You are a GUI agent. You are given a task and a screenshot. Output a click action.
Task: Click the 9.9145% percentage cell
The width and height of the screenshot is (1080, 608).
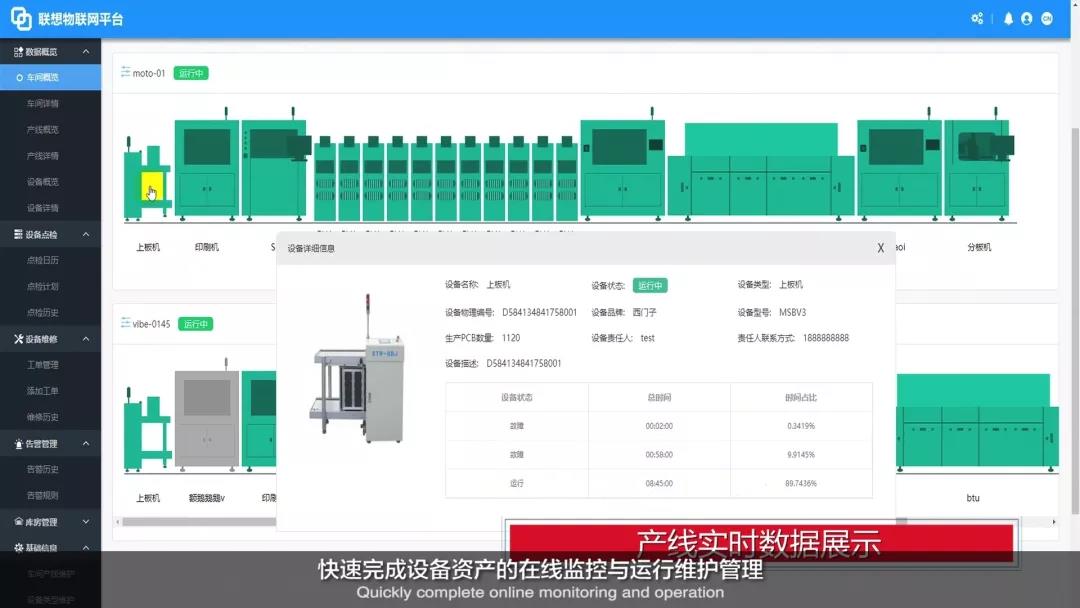(x=801, y=455)
